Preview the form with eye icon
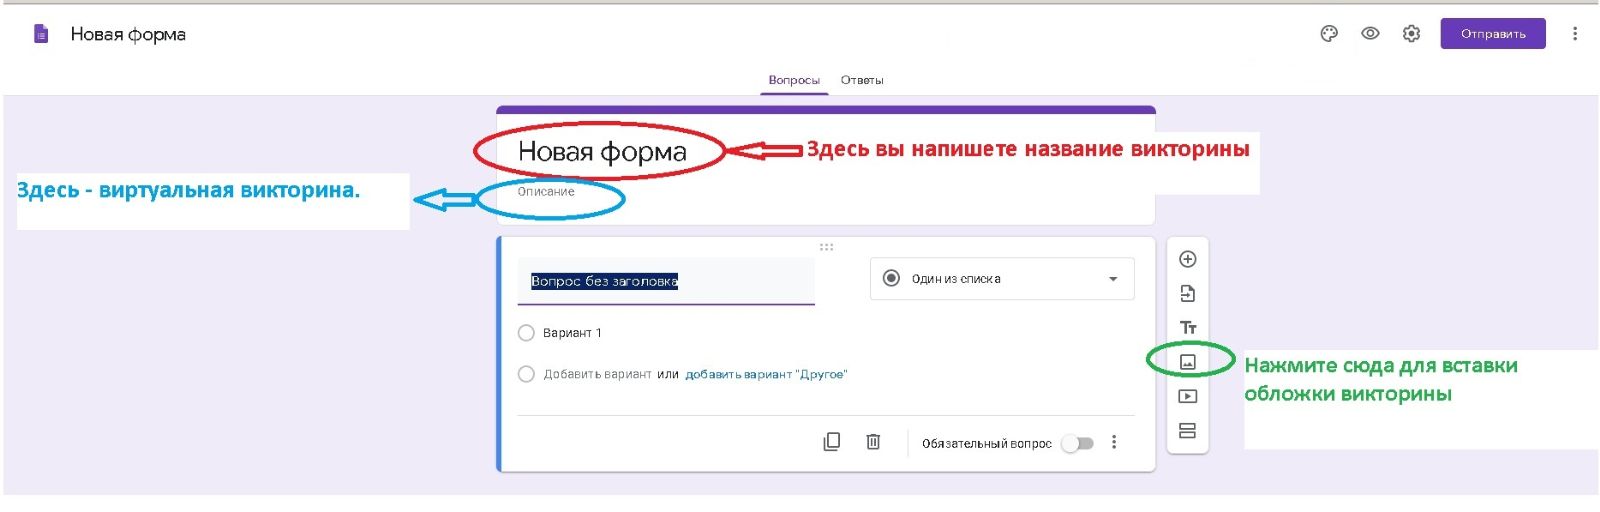Screen dimensions: 1600x512 click(1370, 34)
